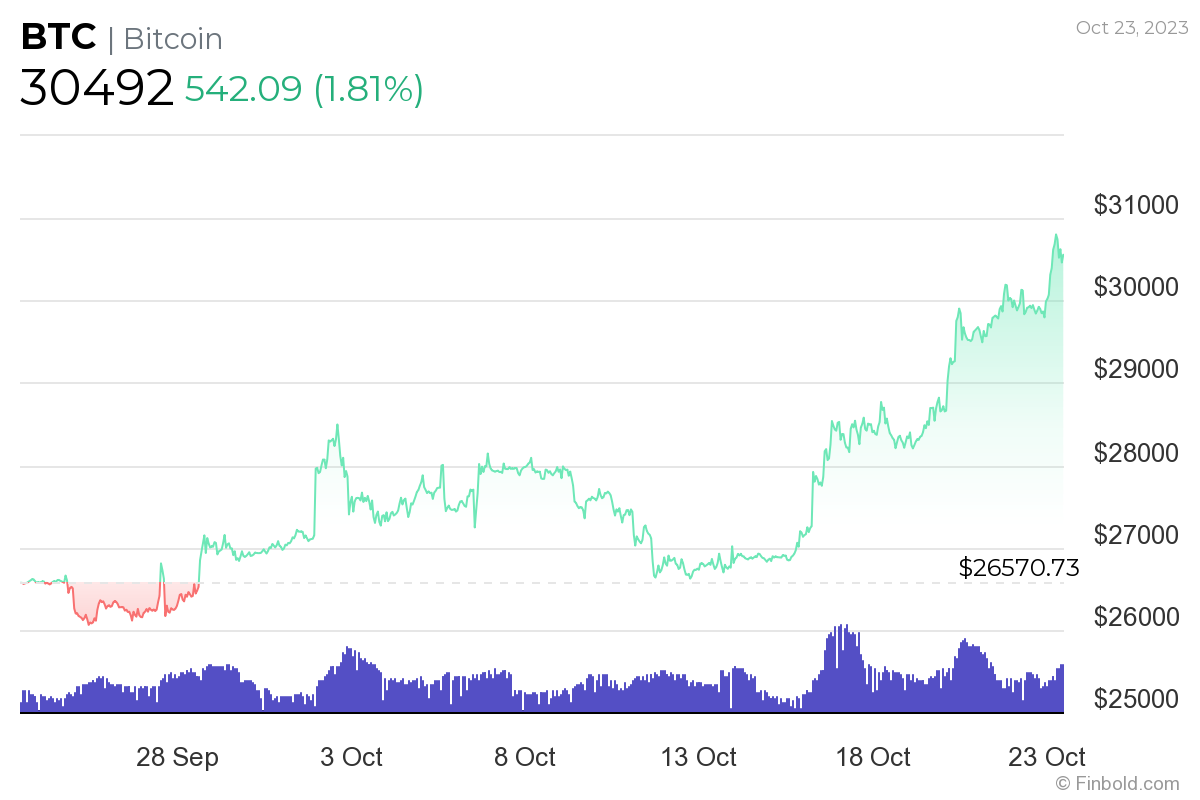Viewport: 1200px width, 800px height.
Task: Click the Oct 23, 2023 date stamp
Action: click(1130, 27)
